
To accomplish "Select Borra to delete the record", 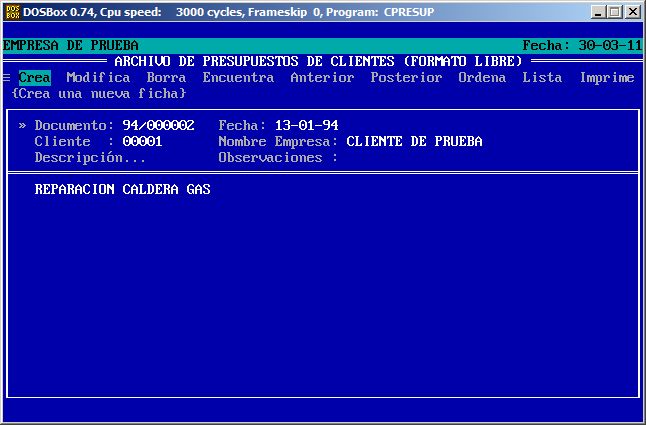I will point(166,78).
